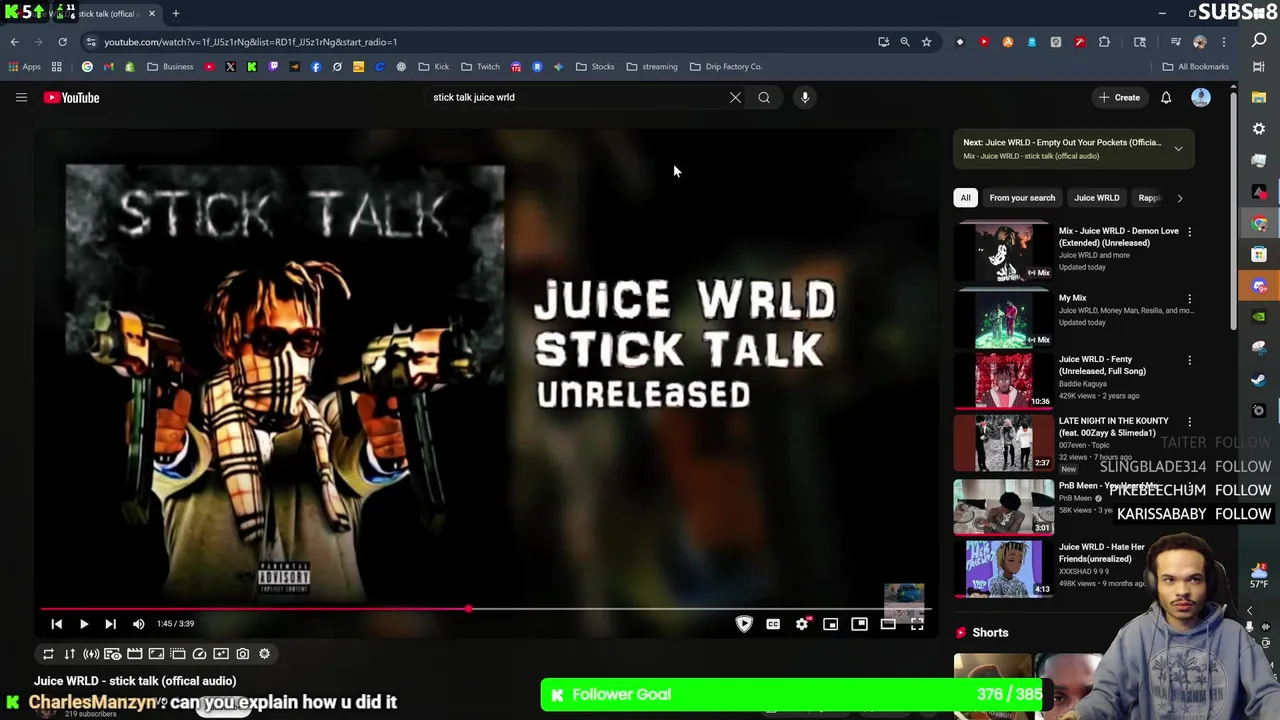This screenshot has width=1280, height=720.
Task: Open the Chrome extensions puzzle icon
Action: pos(1104,42)
